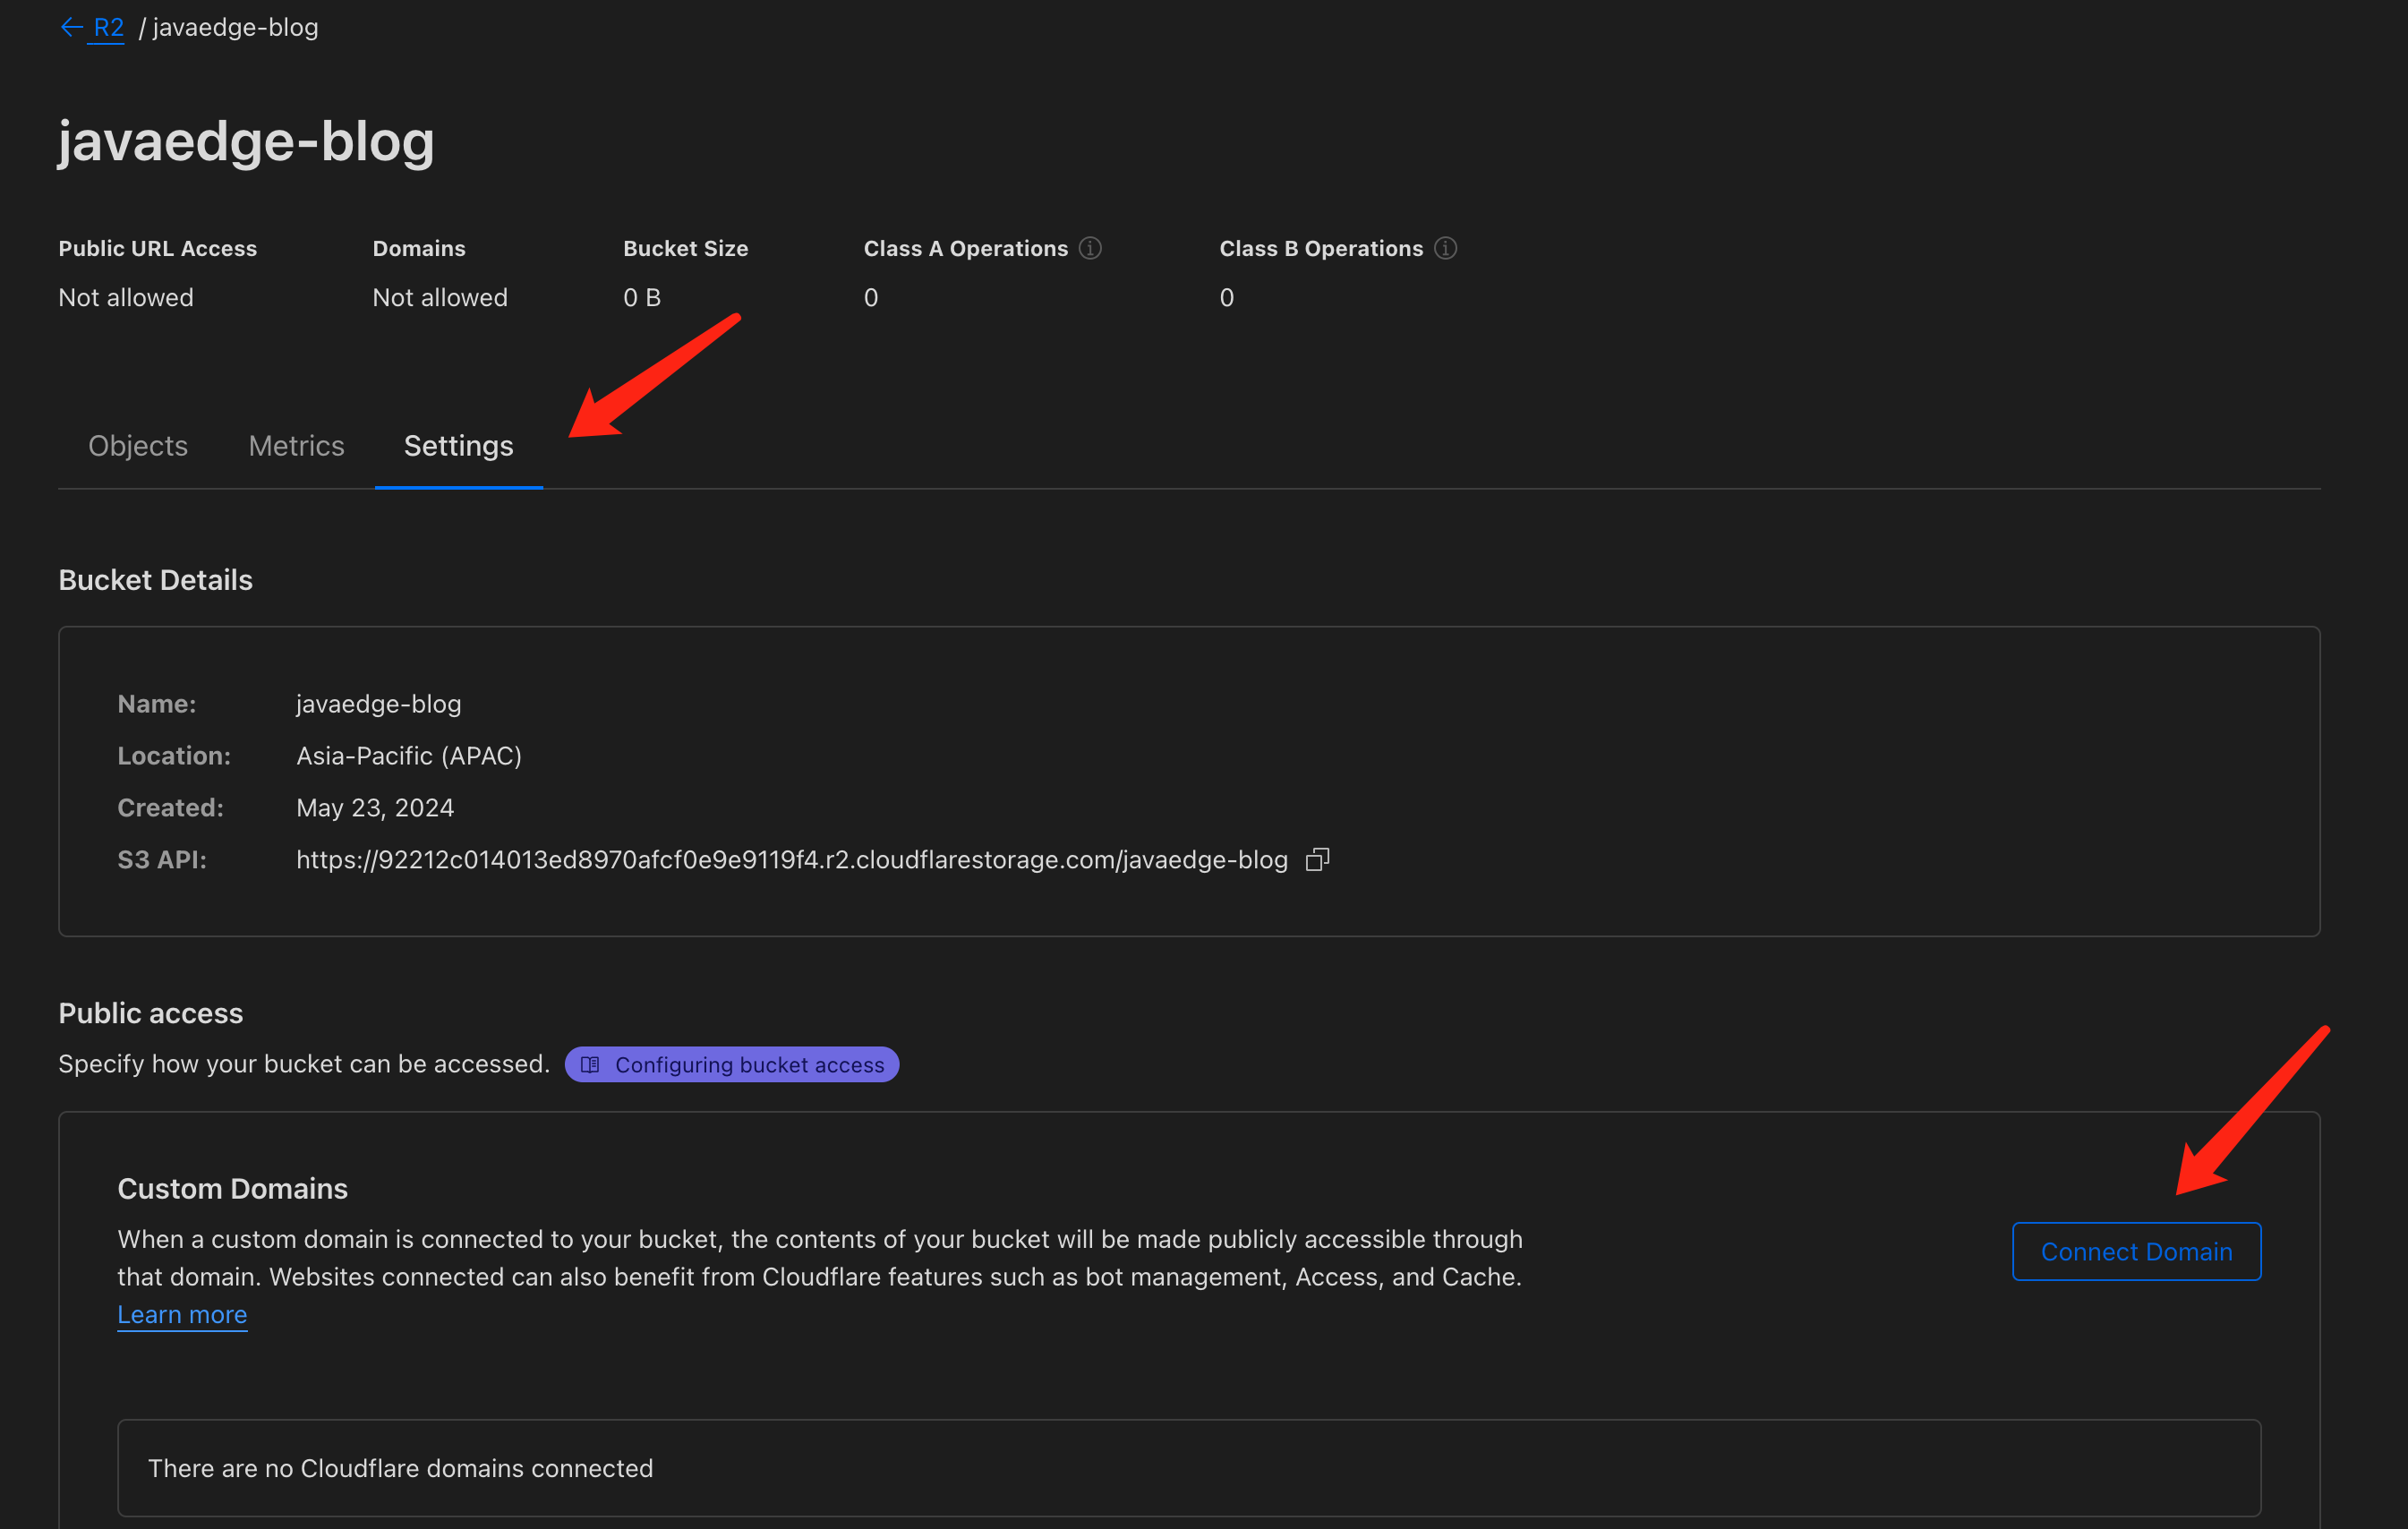Click the javaedge-blog page heading

[246, 141]
